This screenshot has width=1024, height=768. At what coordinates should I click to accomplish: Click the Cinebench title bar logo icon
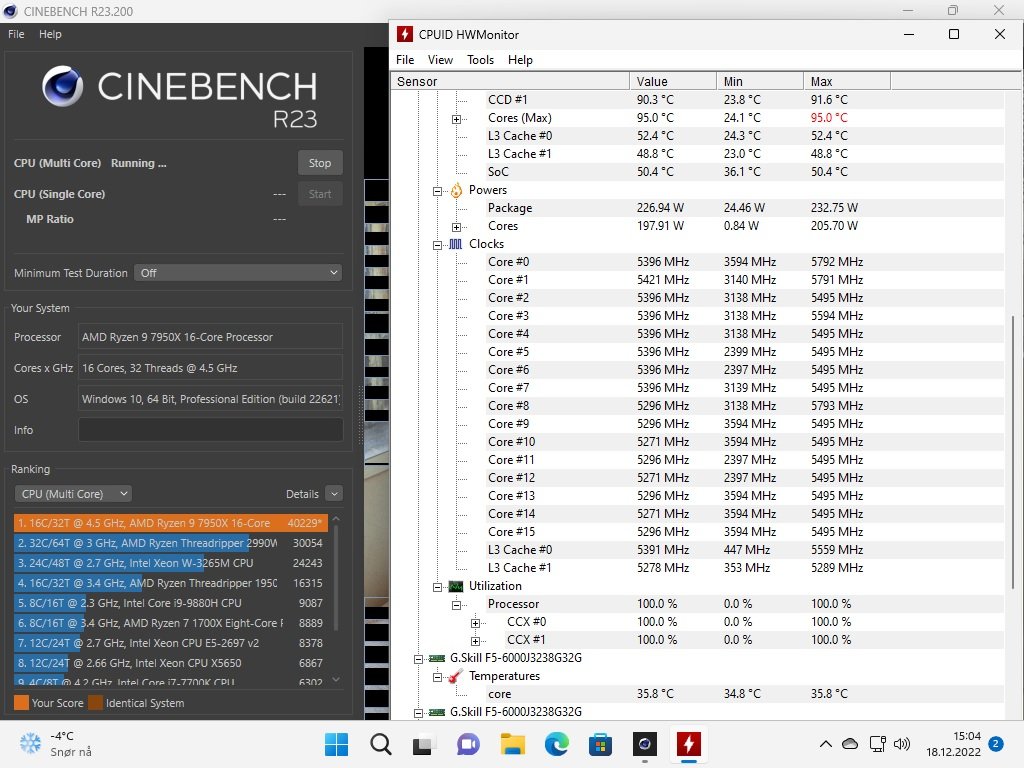pyautogui.click(x=10, y=11)
